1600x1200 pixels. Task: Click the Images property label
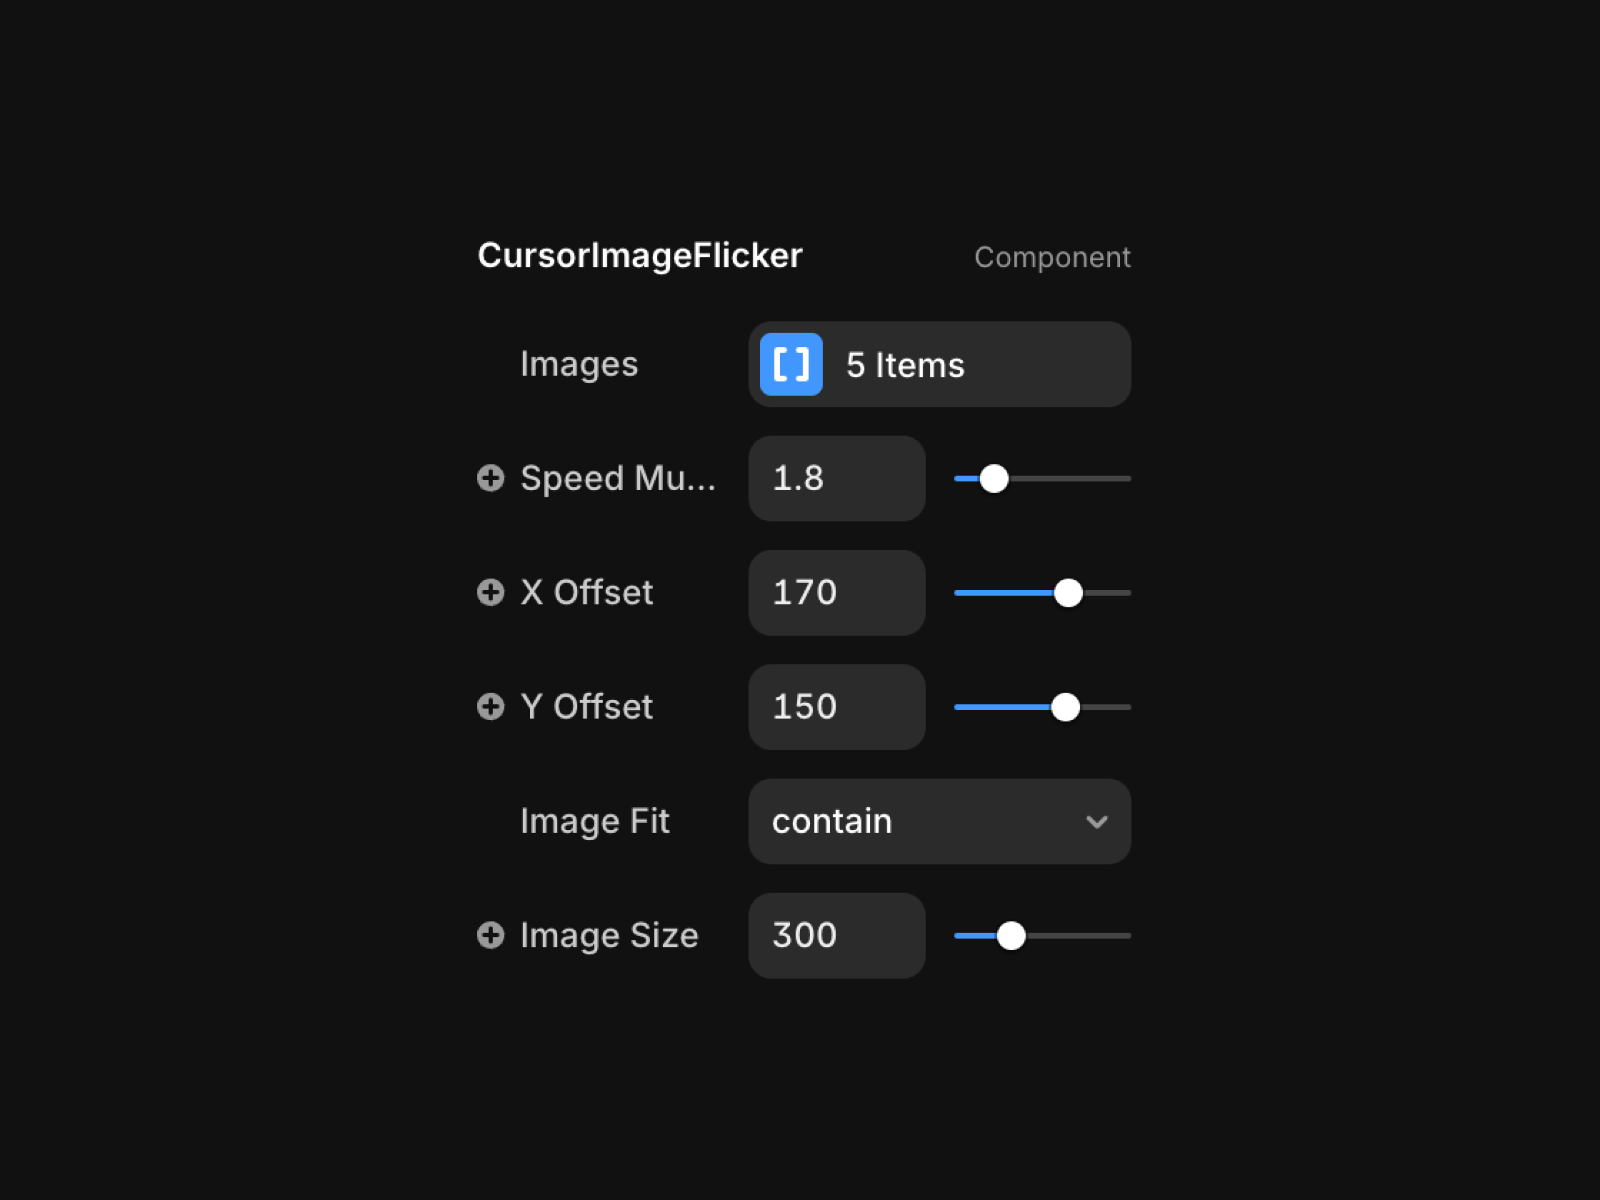click(578, 364)
